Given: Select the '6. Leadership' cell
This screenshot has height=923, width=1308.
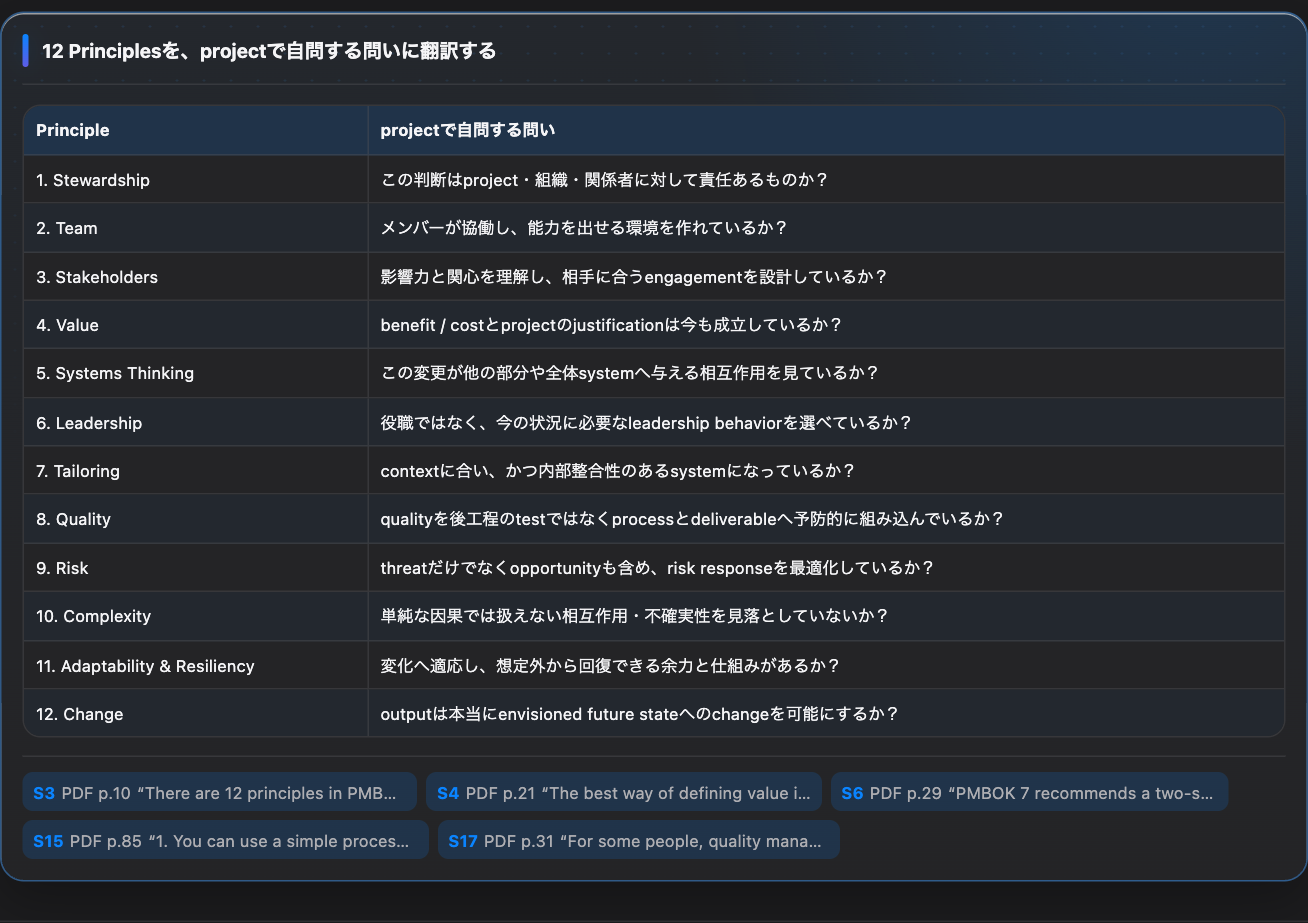Looking at the screenshot, I should coord(196,422).
